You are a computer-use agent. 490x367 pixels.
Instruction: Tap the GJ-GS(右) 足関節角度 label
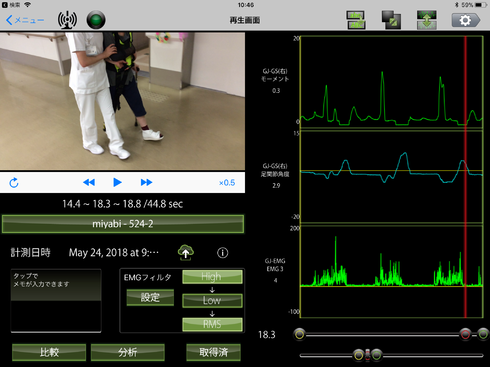pos(275,170)
